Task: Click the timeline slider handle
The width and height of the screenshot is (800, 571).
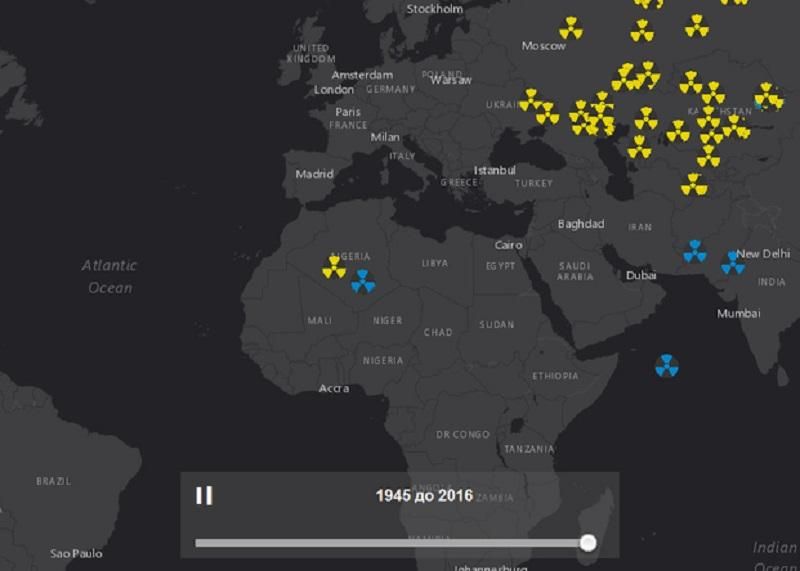Action: (x=588, y=543)
